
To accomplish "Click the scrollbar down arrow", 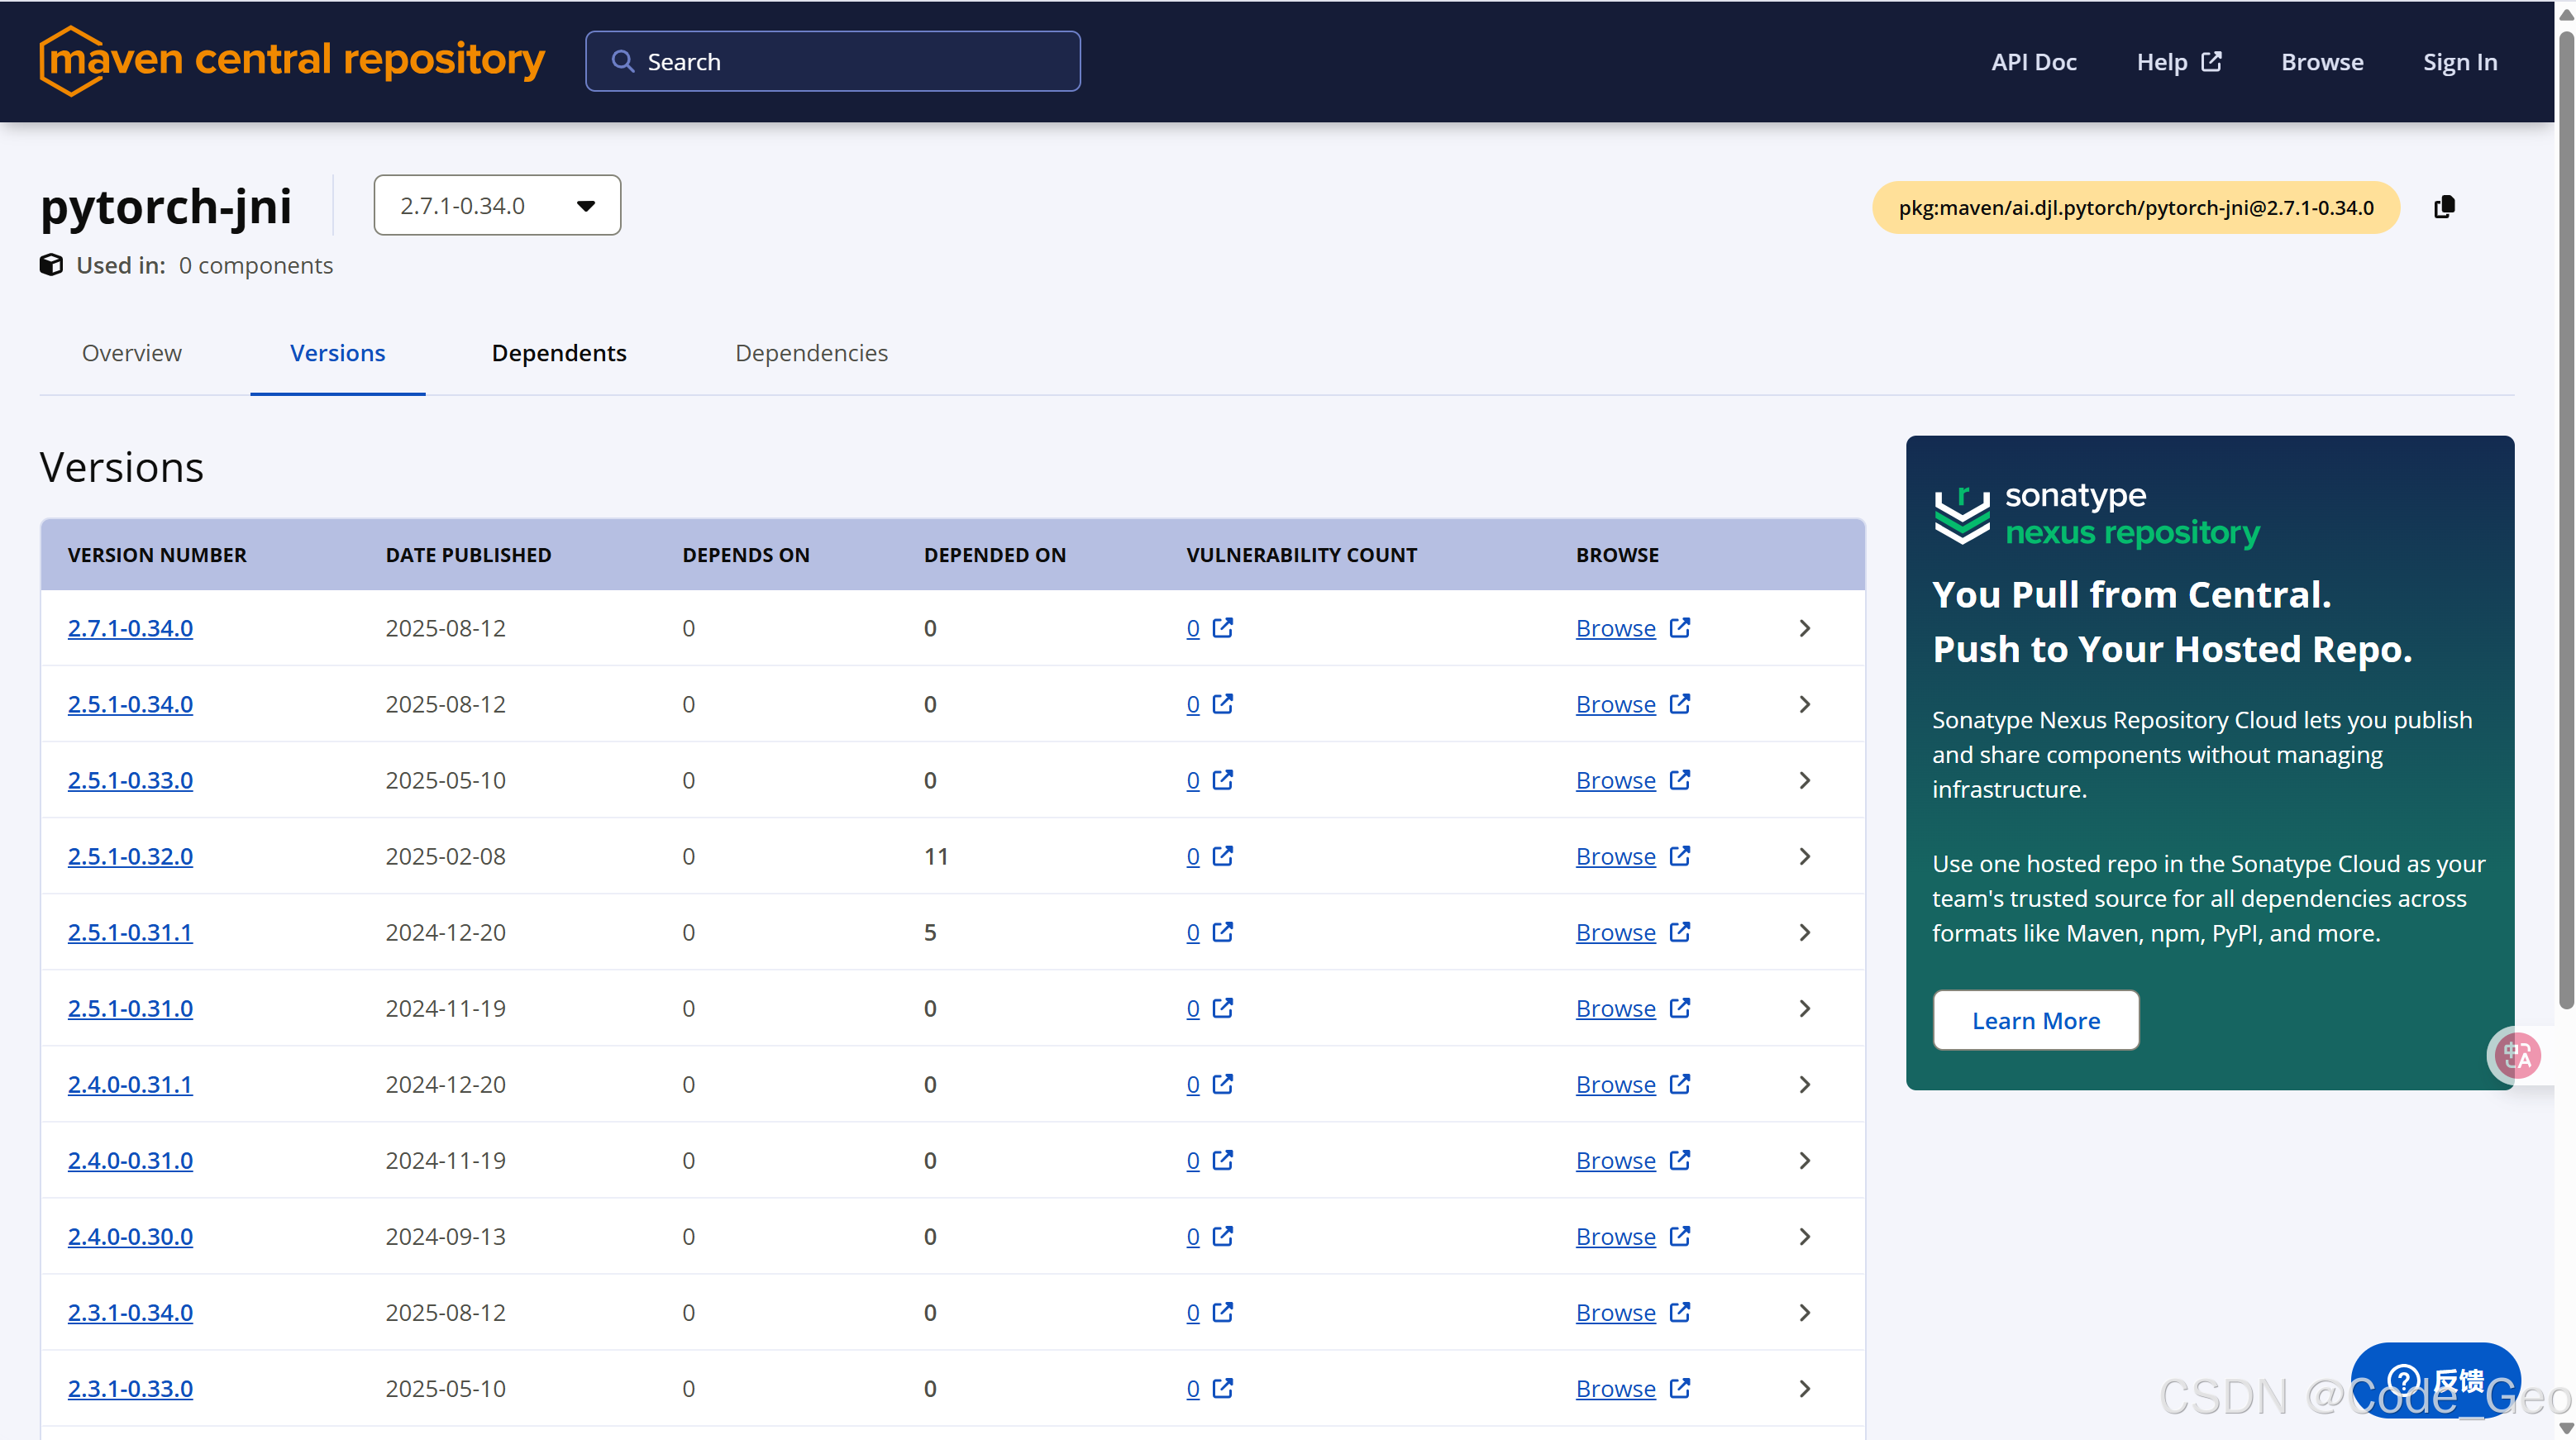I will [2566, 1429].
